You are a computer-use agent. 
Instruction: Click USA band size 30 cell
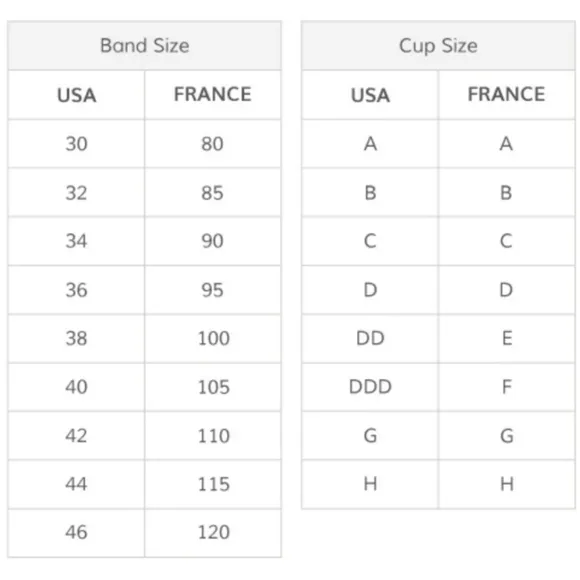coord(76,144)
